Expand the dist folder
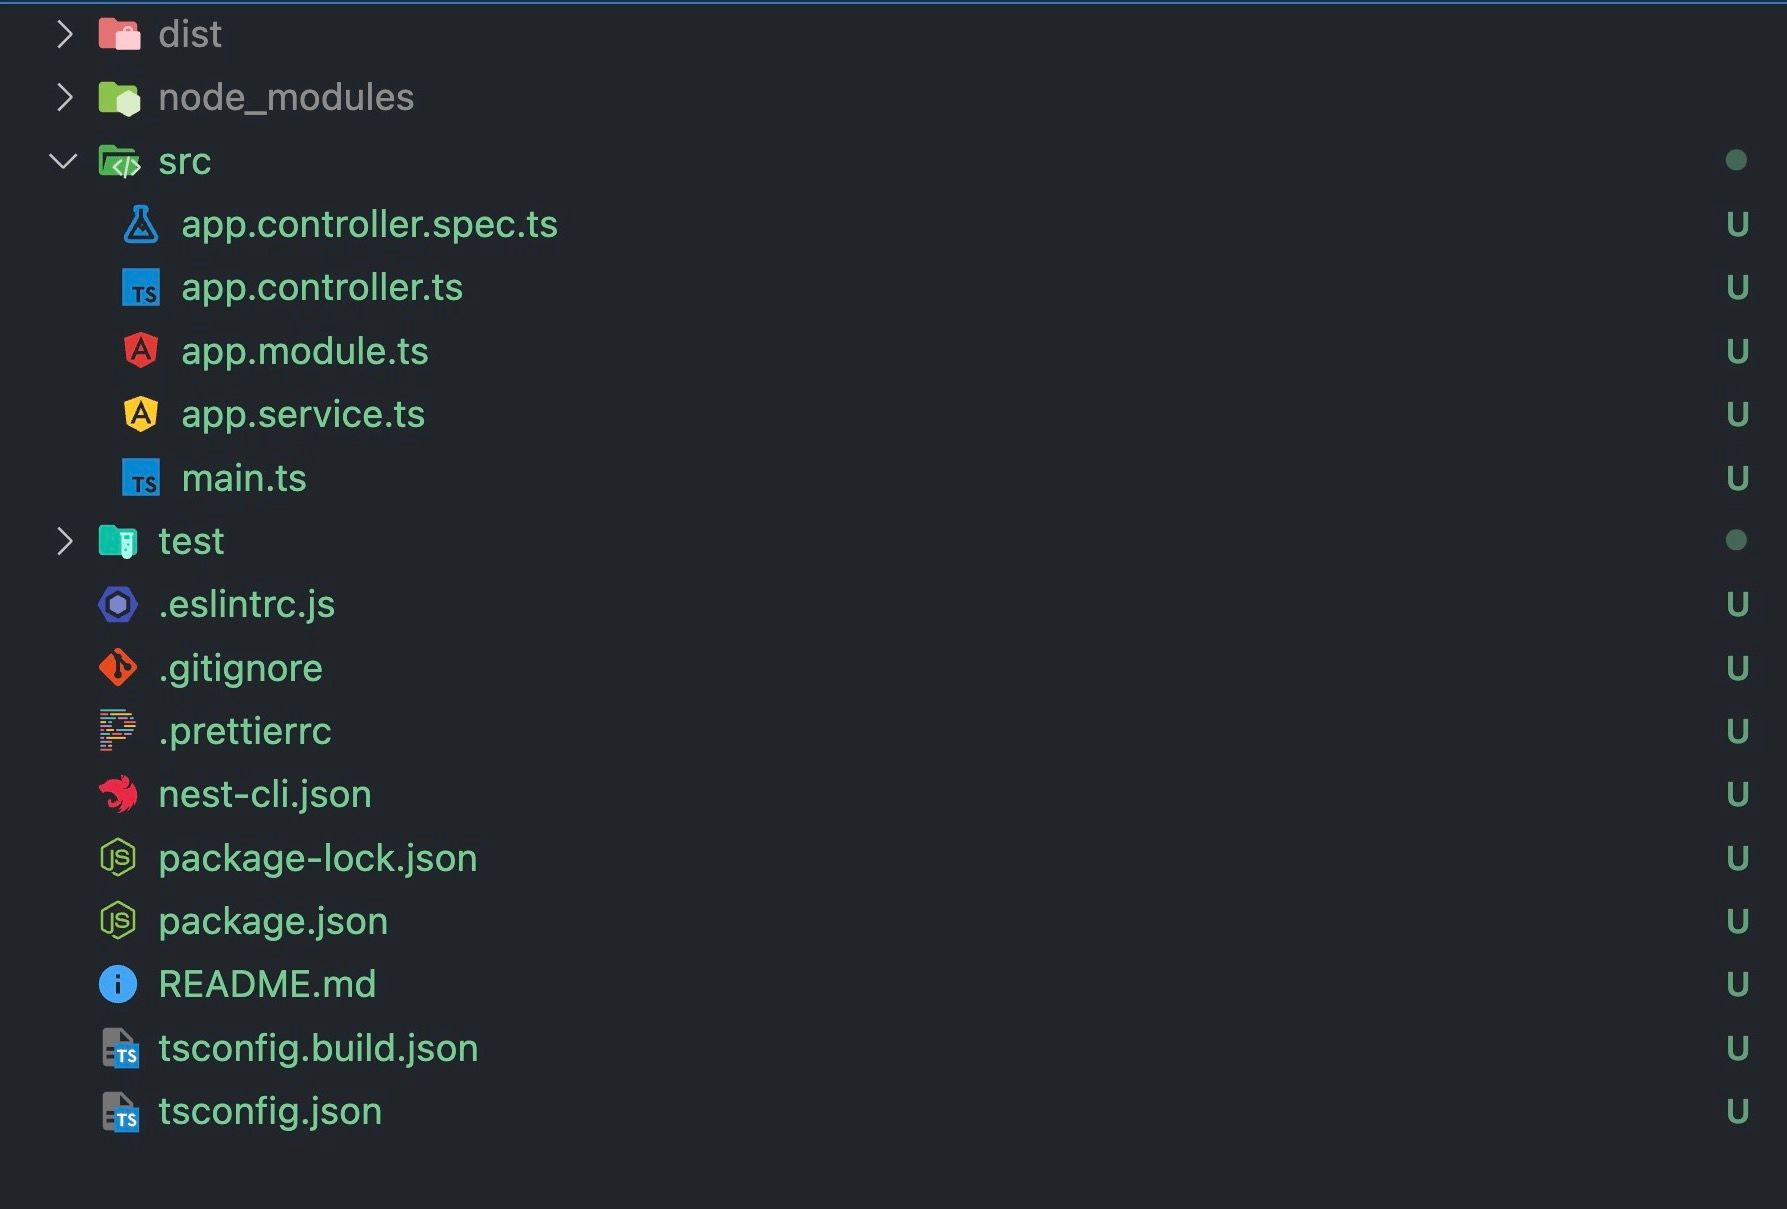 pyautogui.click(x=64, y=33)
